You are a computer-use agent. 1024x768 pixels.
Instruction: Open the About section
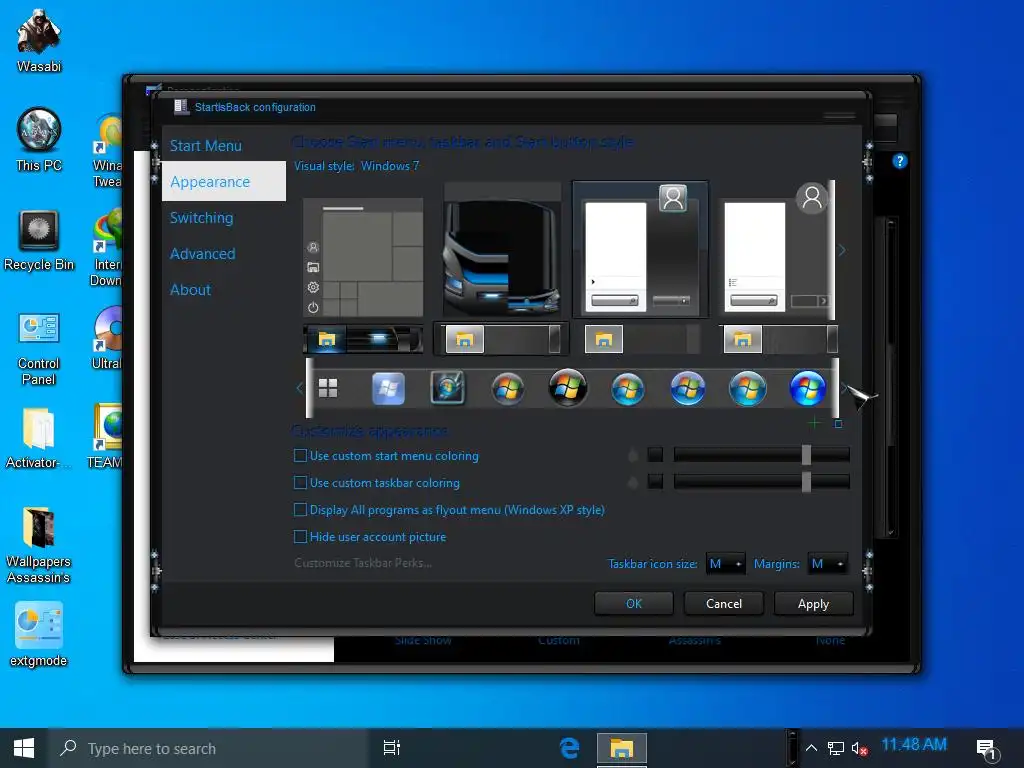coord(190,289)
